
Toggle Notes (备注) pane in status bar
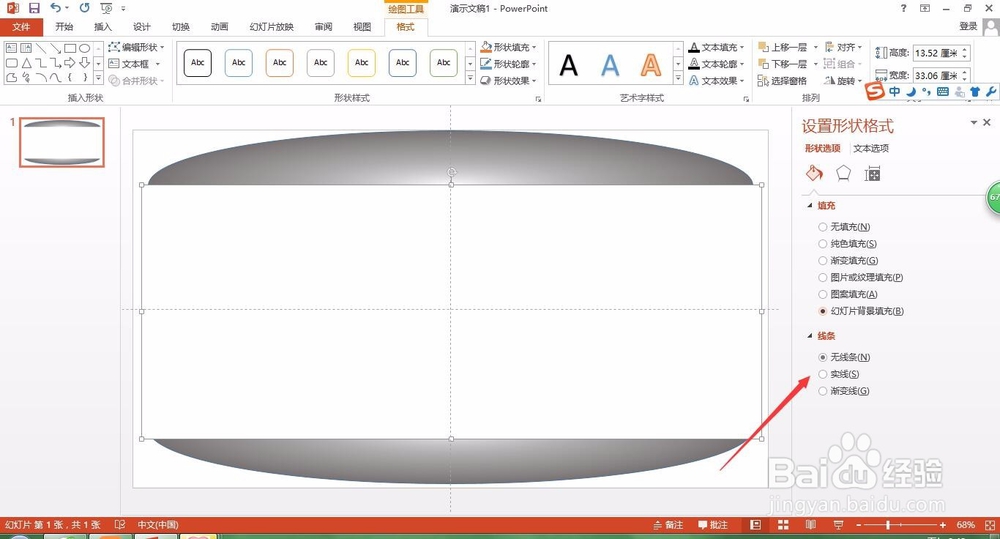[668, 525]
